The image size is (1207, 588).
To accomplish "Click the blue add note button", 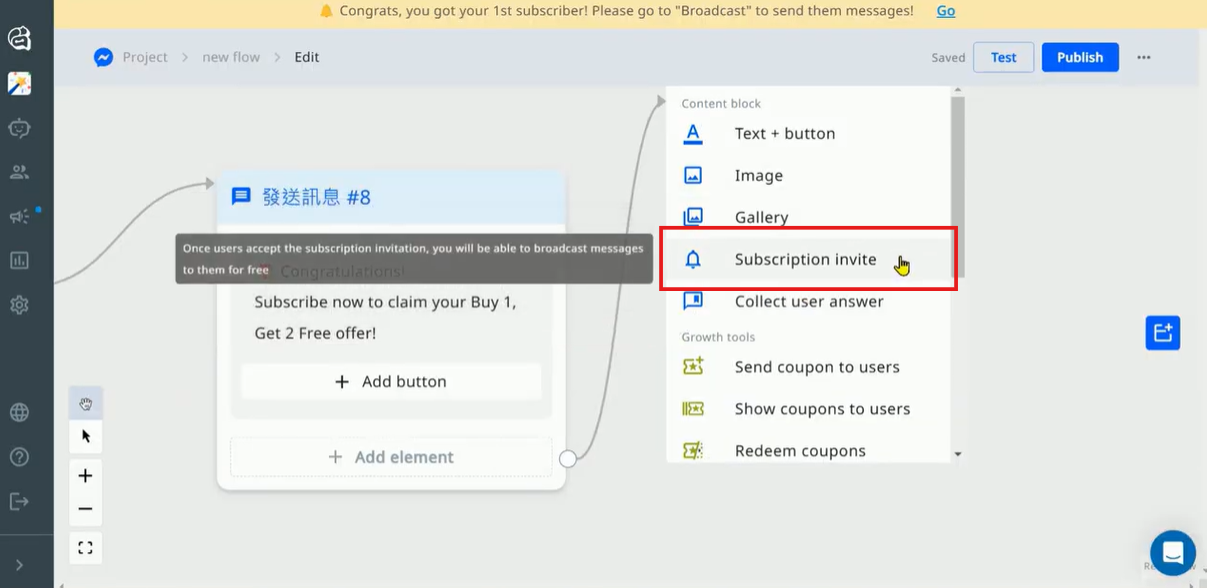I will coord(1163,333).
